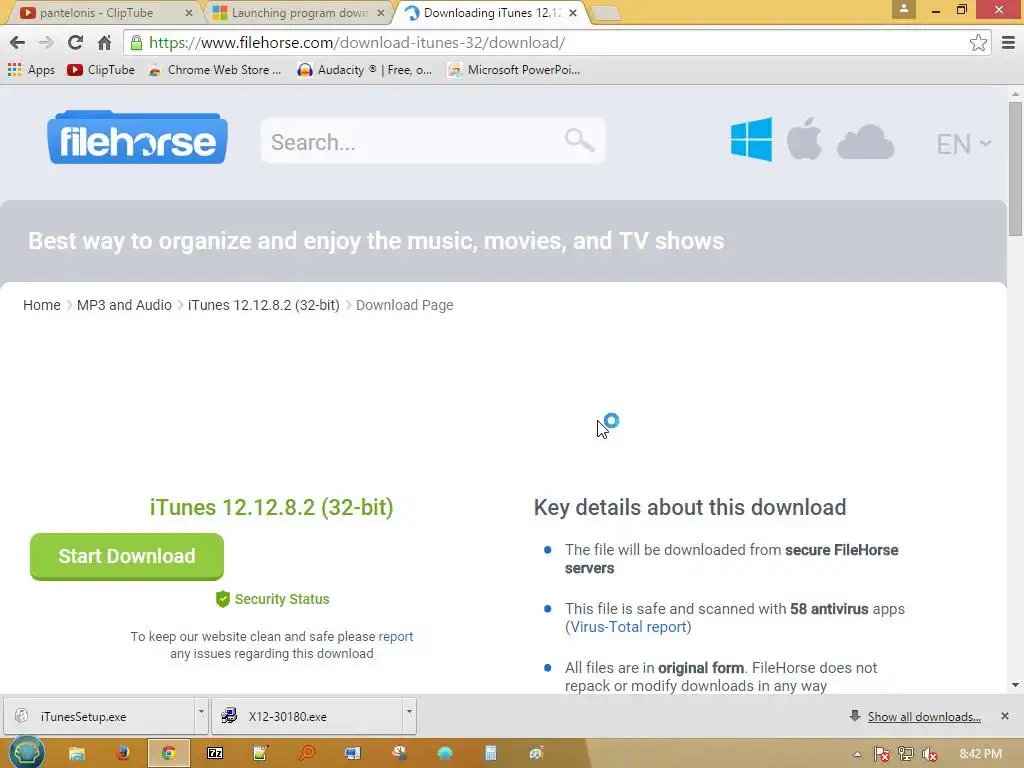1024x768 pixels.
Task: Click Show all downloads link
Action: click(924, 717)
